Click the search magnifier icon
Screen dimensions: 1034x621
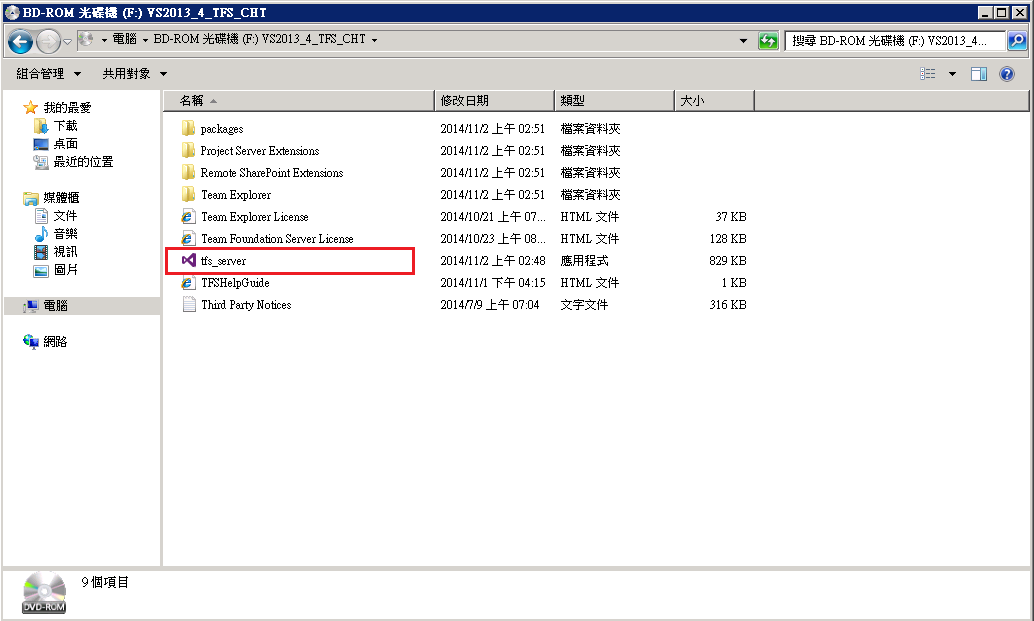tap(1017, 41)
